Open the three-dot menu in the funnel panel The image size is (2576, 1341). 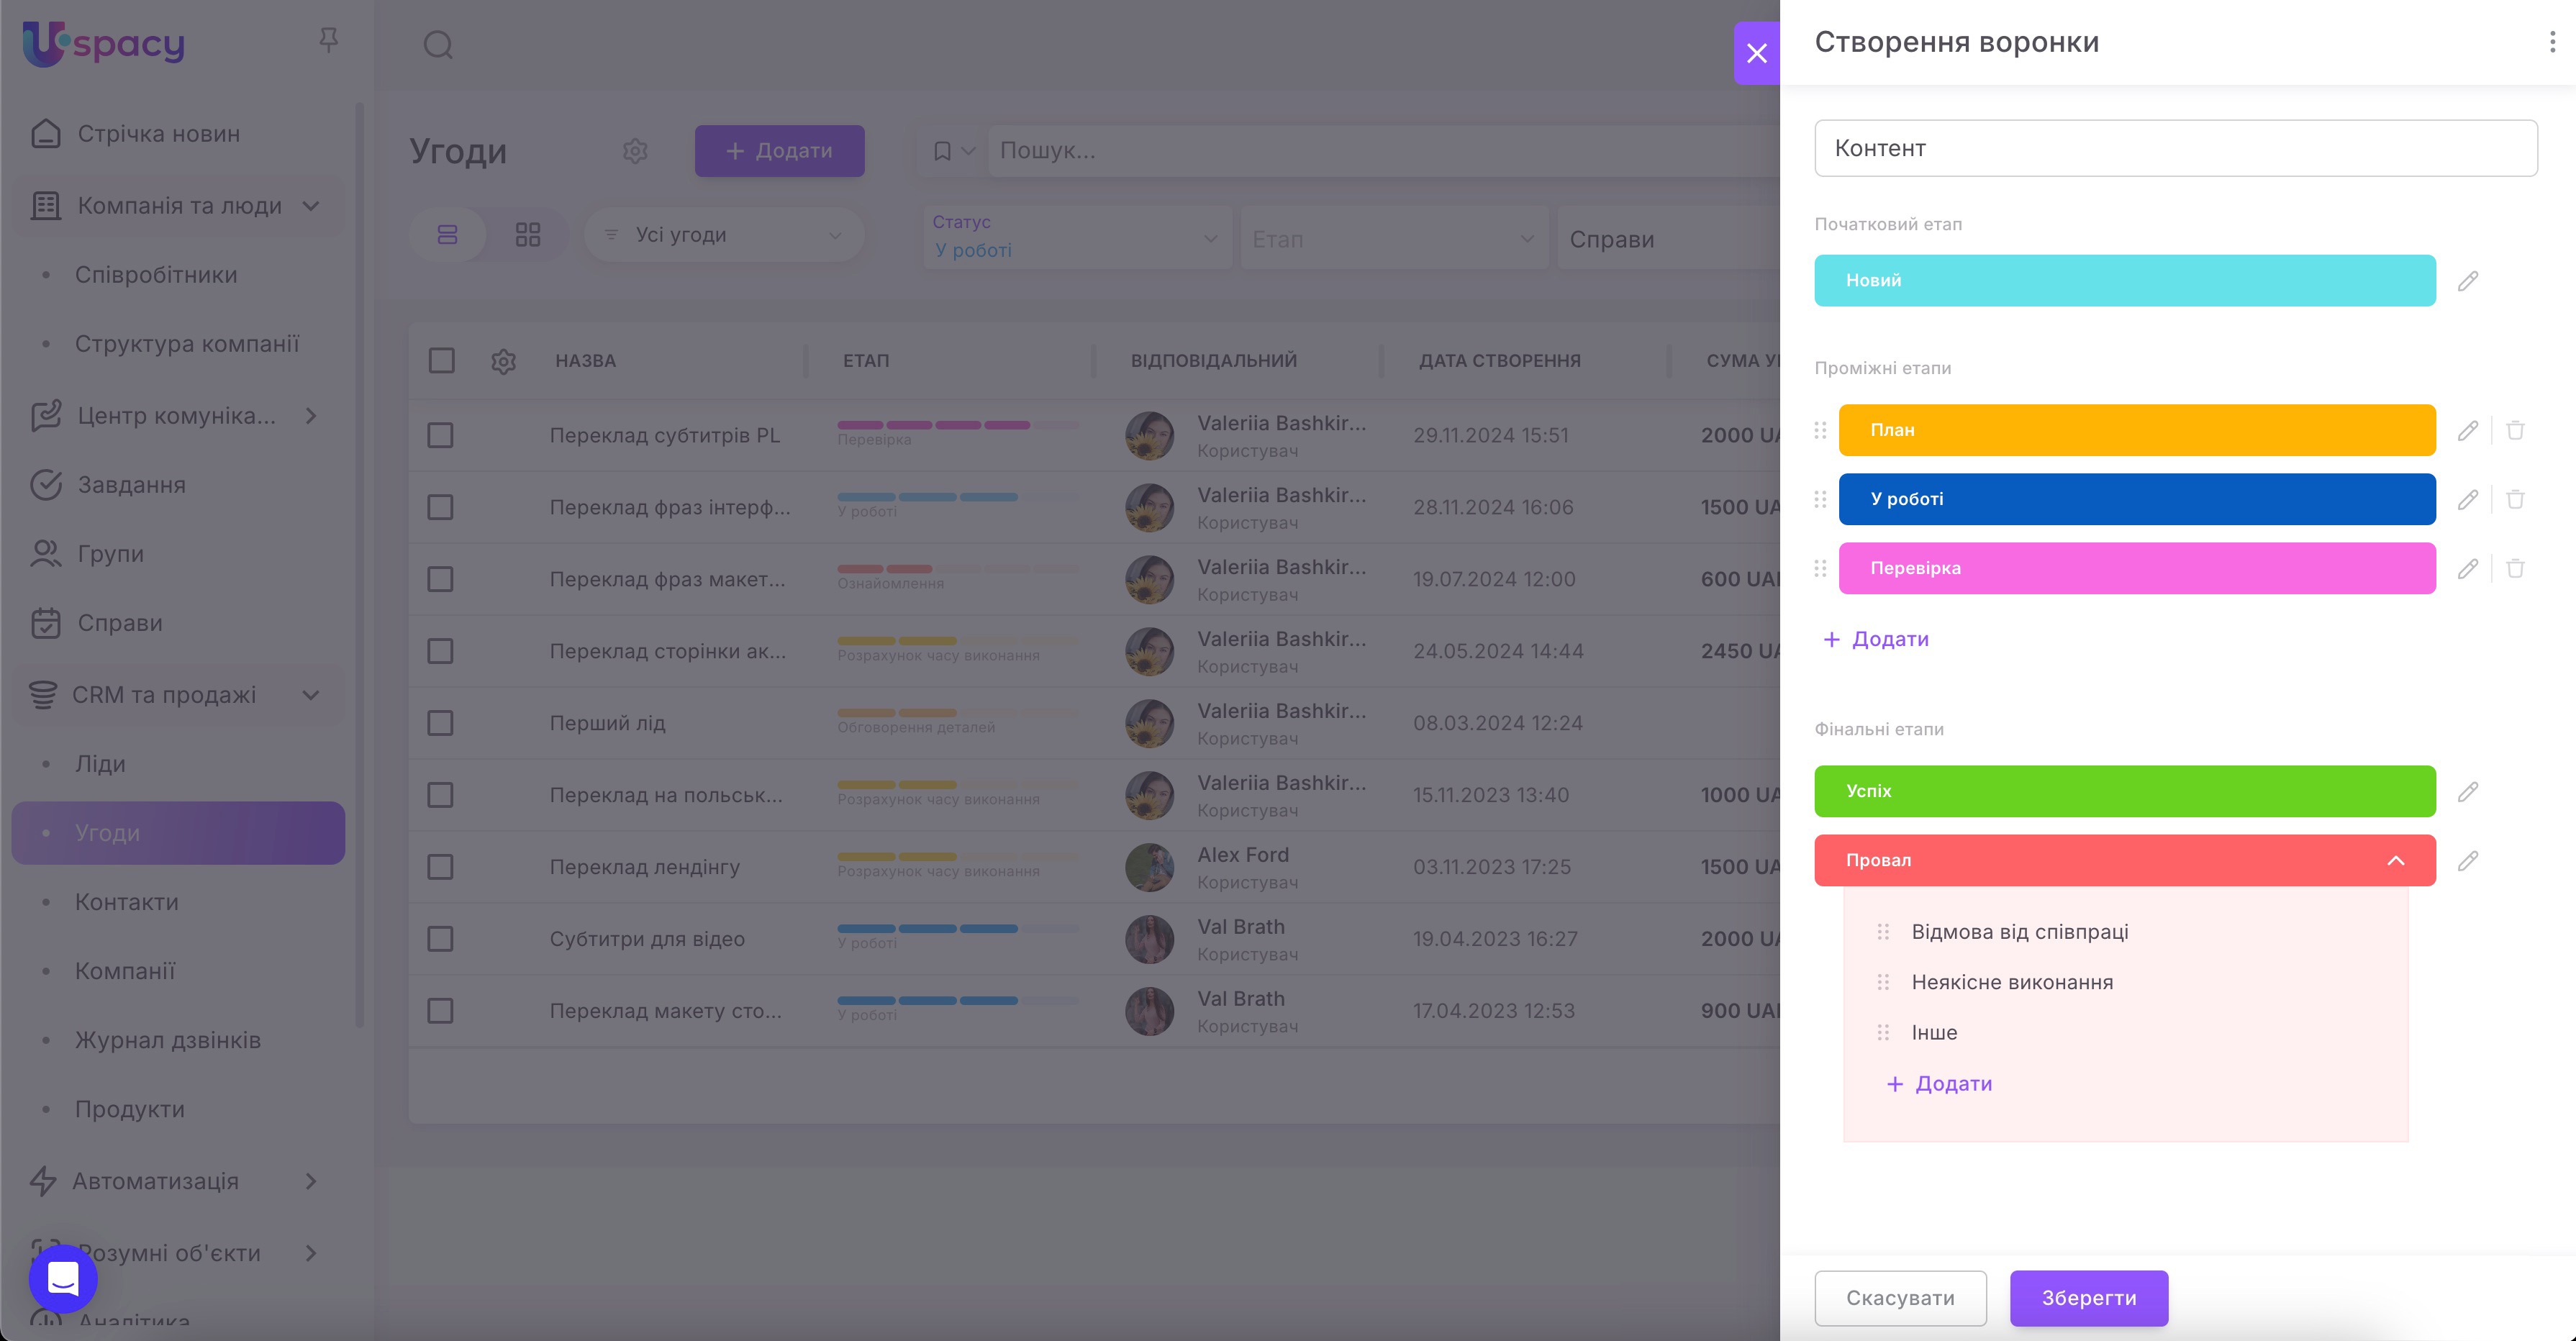(x=2552, y=42)
